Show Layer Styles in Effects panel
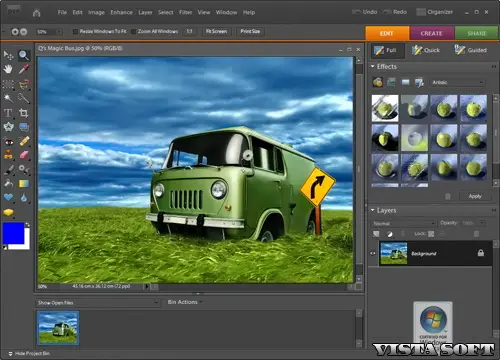500x360 pixels. pos(391,82)
